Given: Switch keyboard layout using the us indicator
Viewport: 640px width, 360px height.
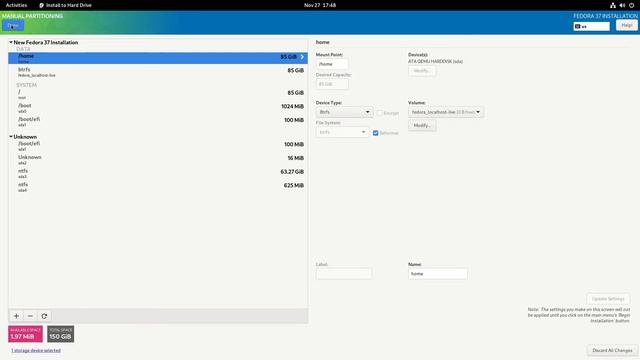Looking at the screenshot, I should 591,26.
